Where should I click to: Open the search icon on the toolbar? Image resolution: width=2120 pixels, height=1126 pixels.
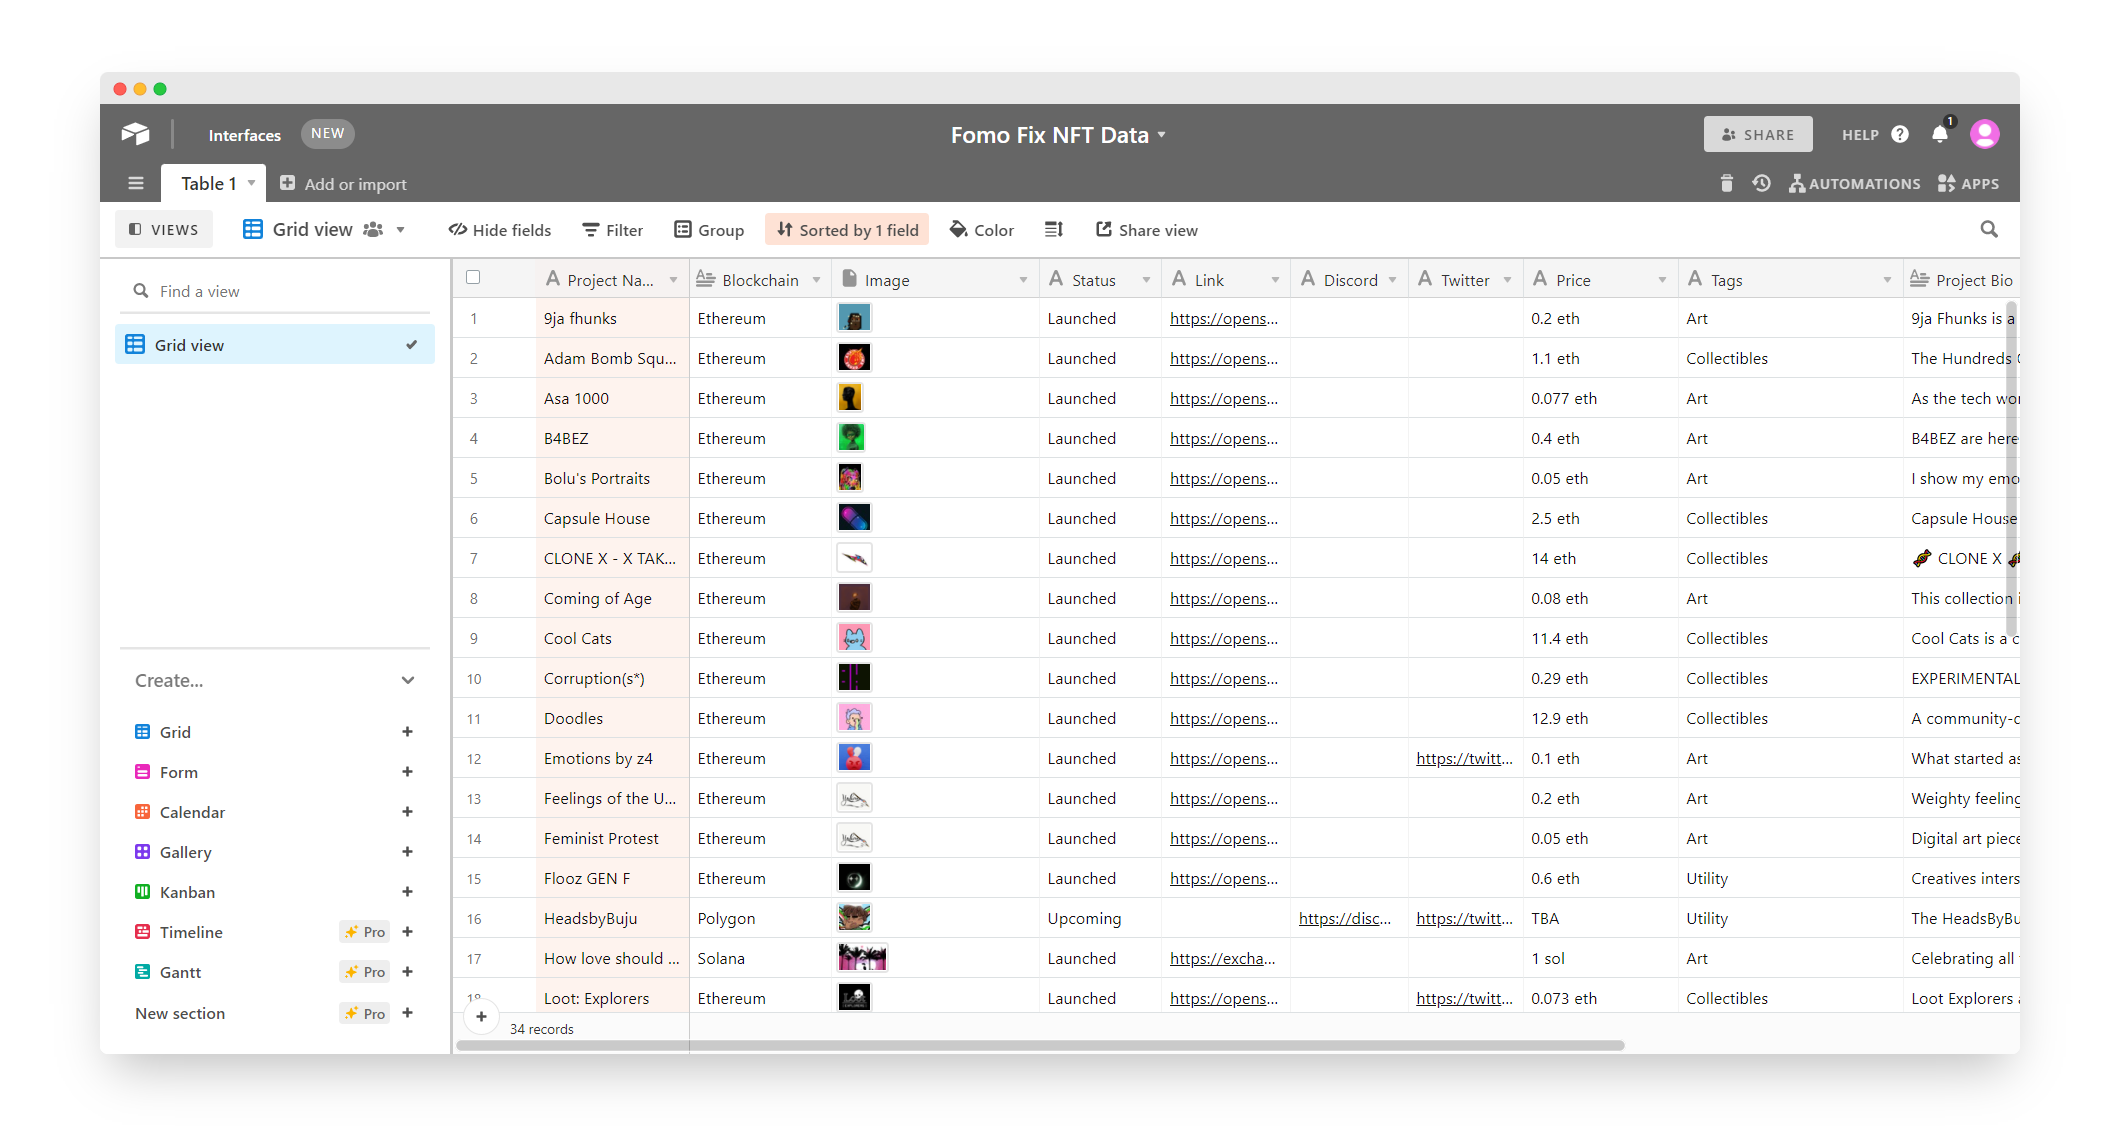(x=1988, y=229)
